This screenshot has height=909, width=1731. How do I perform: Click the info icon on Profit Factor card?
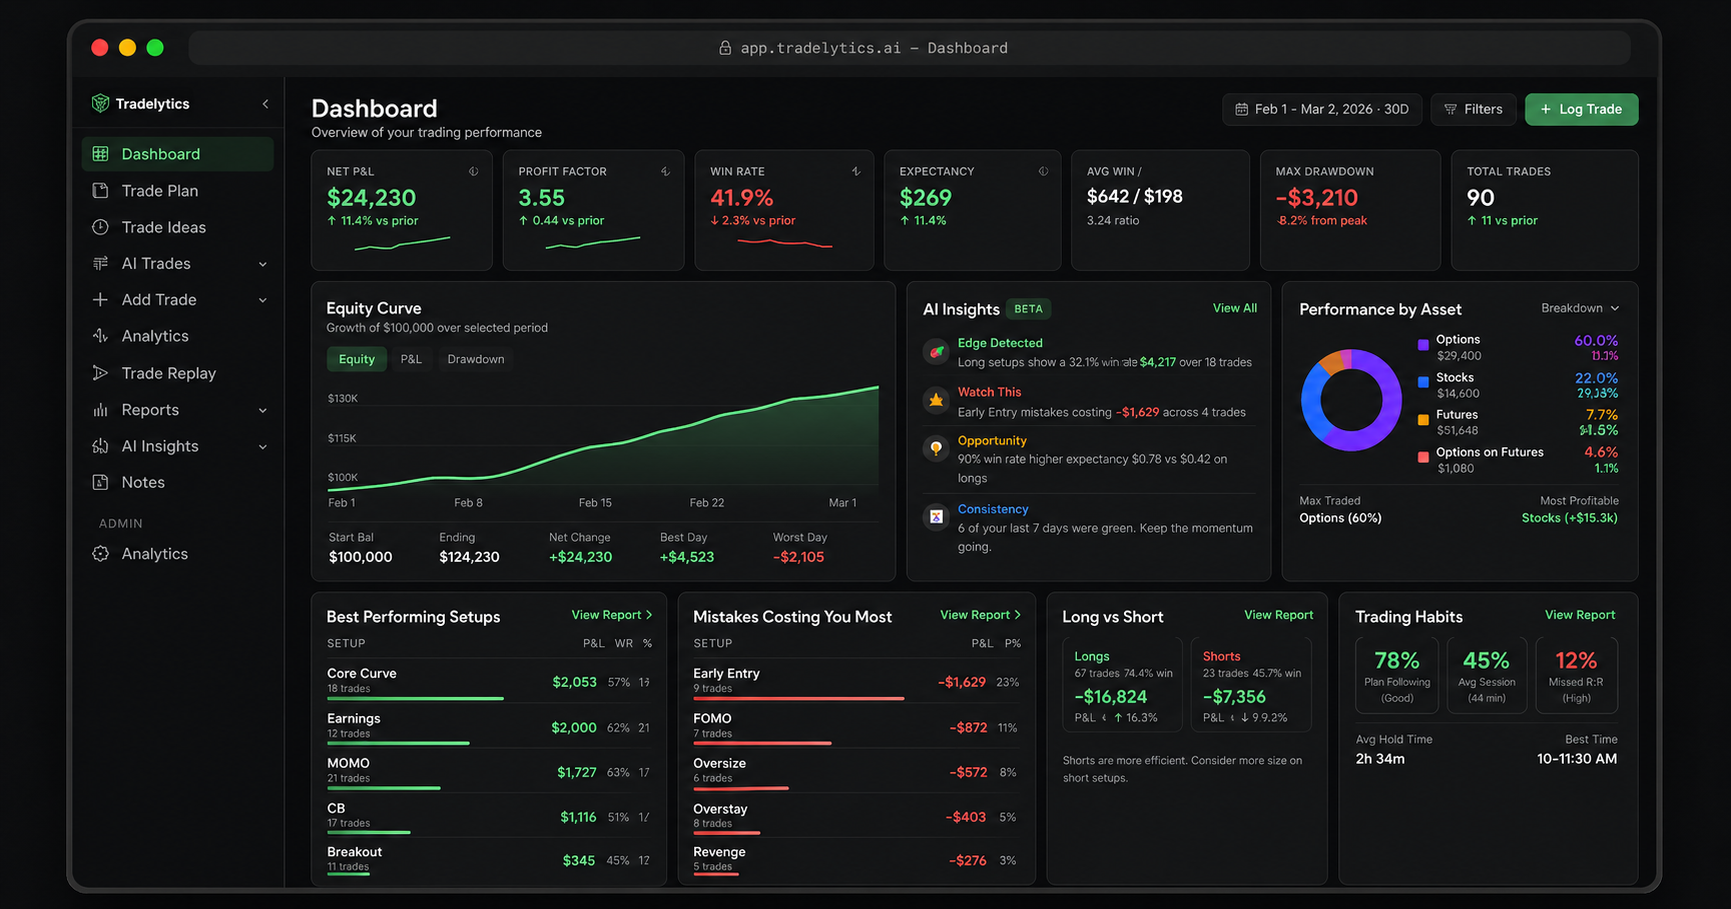(x=665, y=171)
